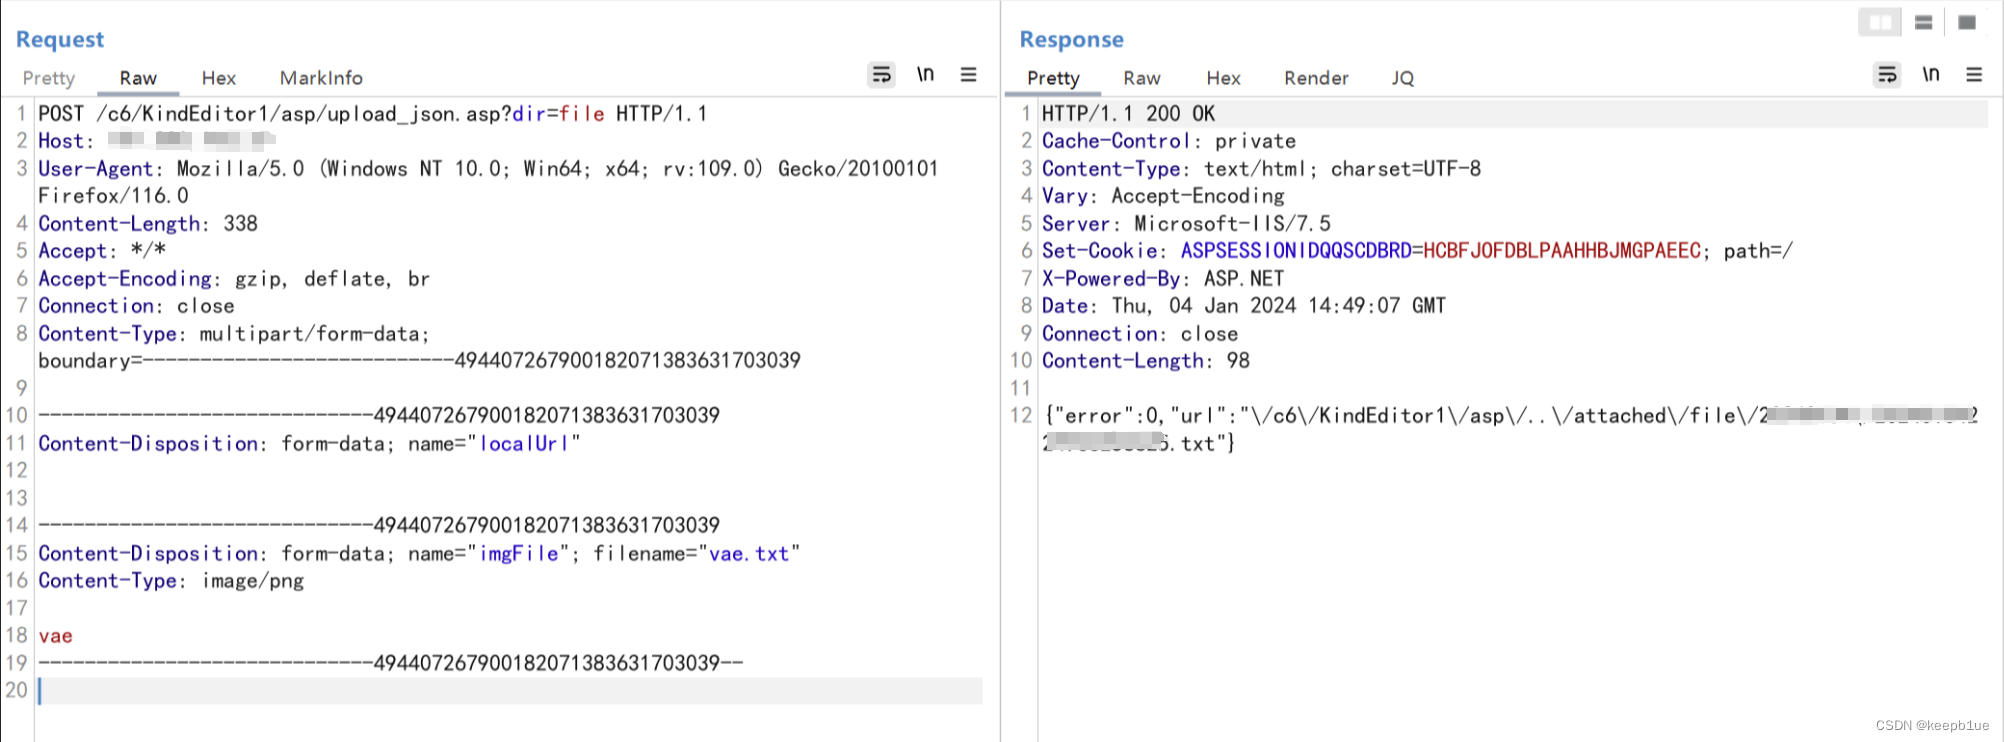The image size is (2004, 742).
Task: Open the Response Pretty tab
Action: 1053,78
